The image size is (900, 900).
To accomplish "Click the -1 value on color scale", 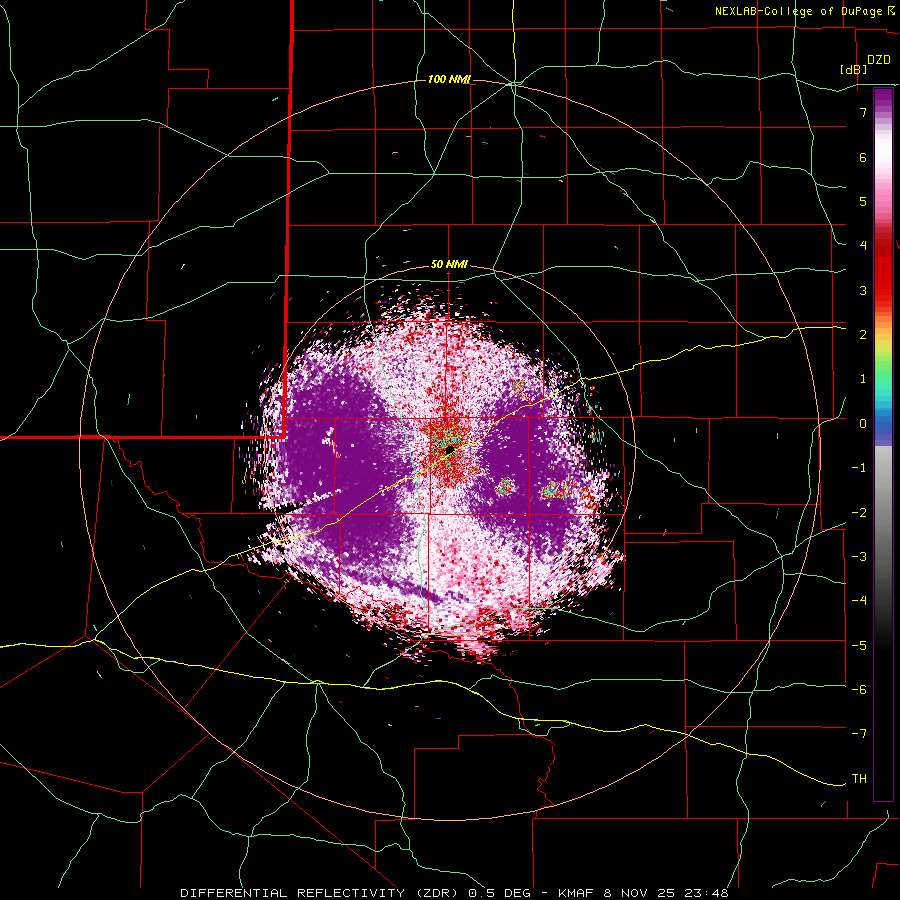I will 859,468.
